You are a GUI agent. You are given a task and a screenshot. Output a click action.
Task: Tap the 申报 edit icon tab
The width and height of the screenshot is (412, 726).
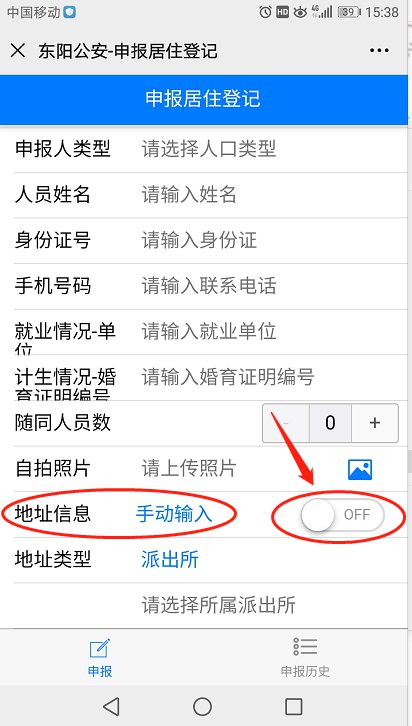click(x=100, y=657)
